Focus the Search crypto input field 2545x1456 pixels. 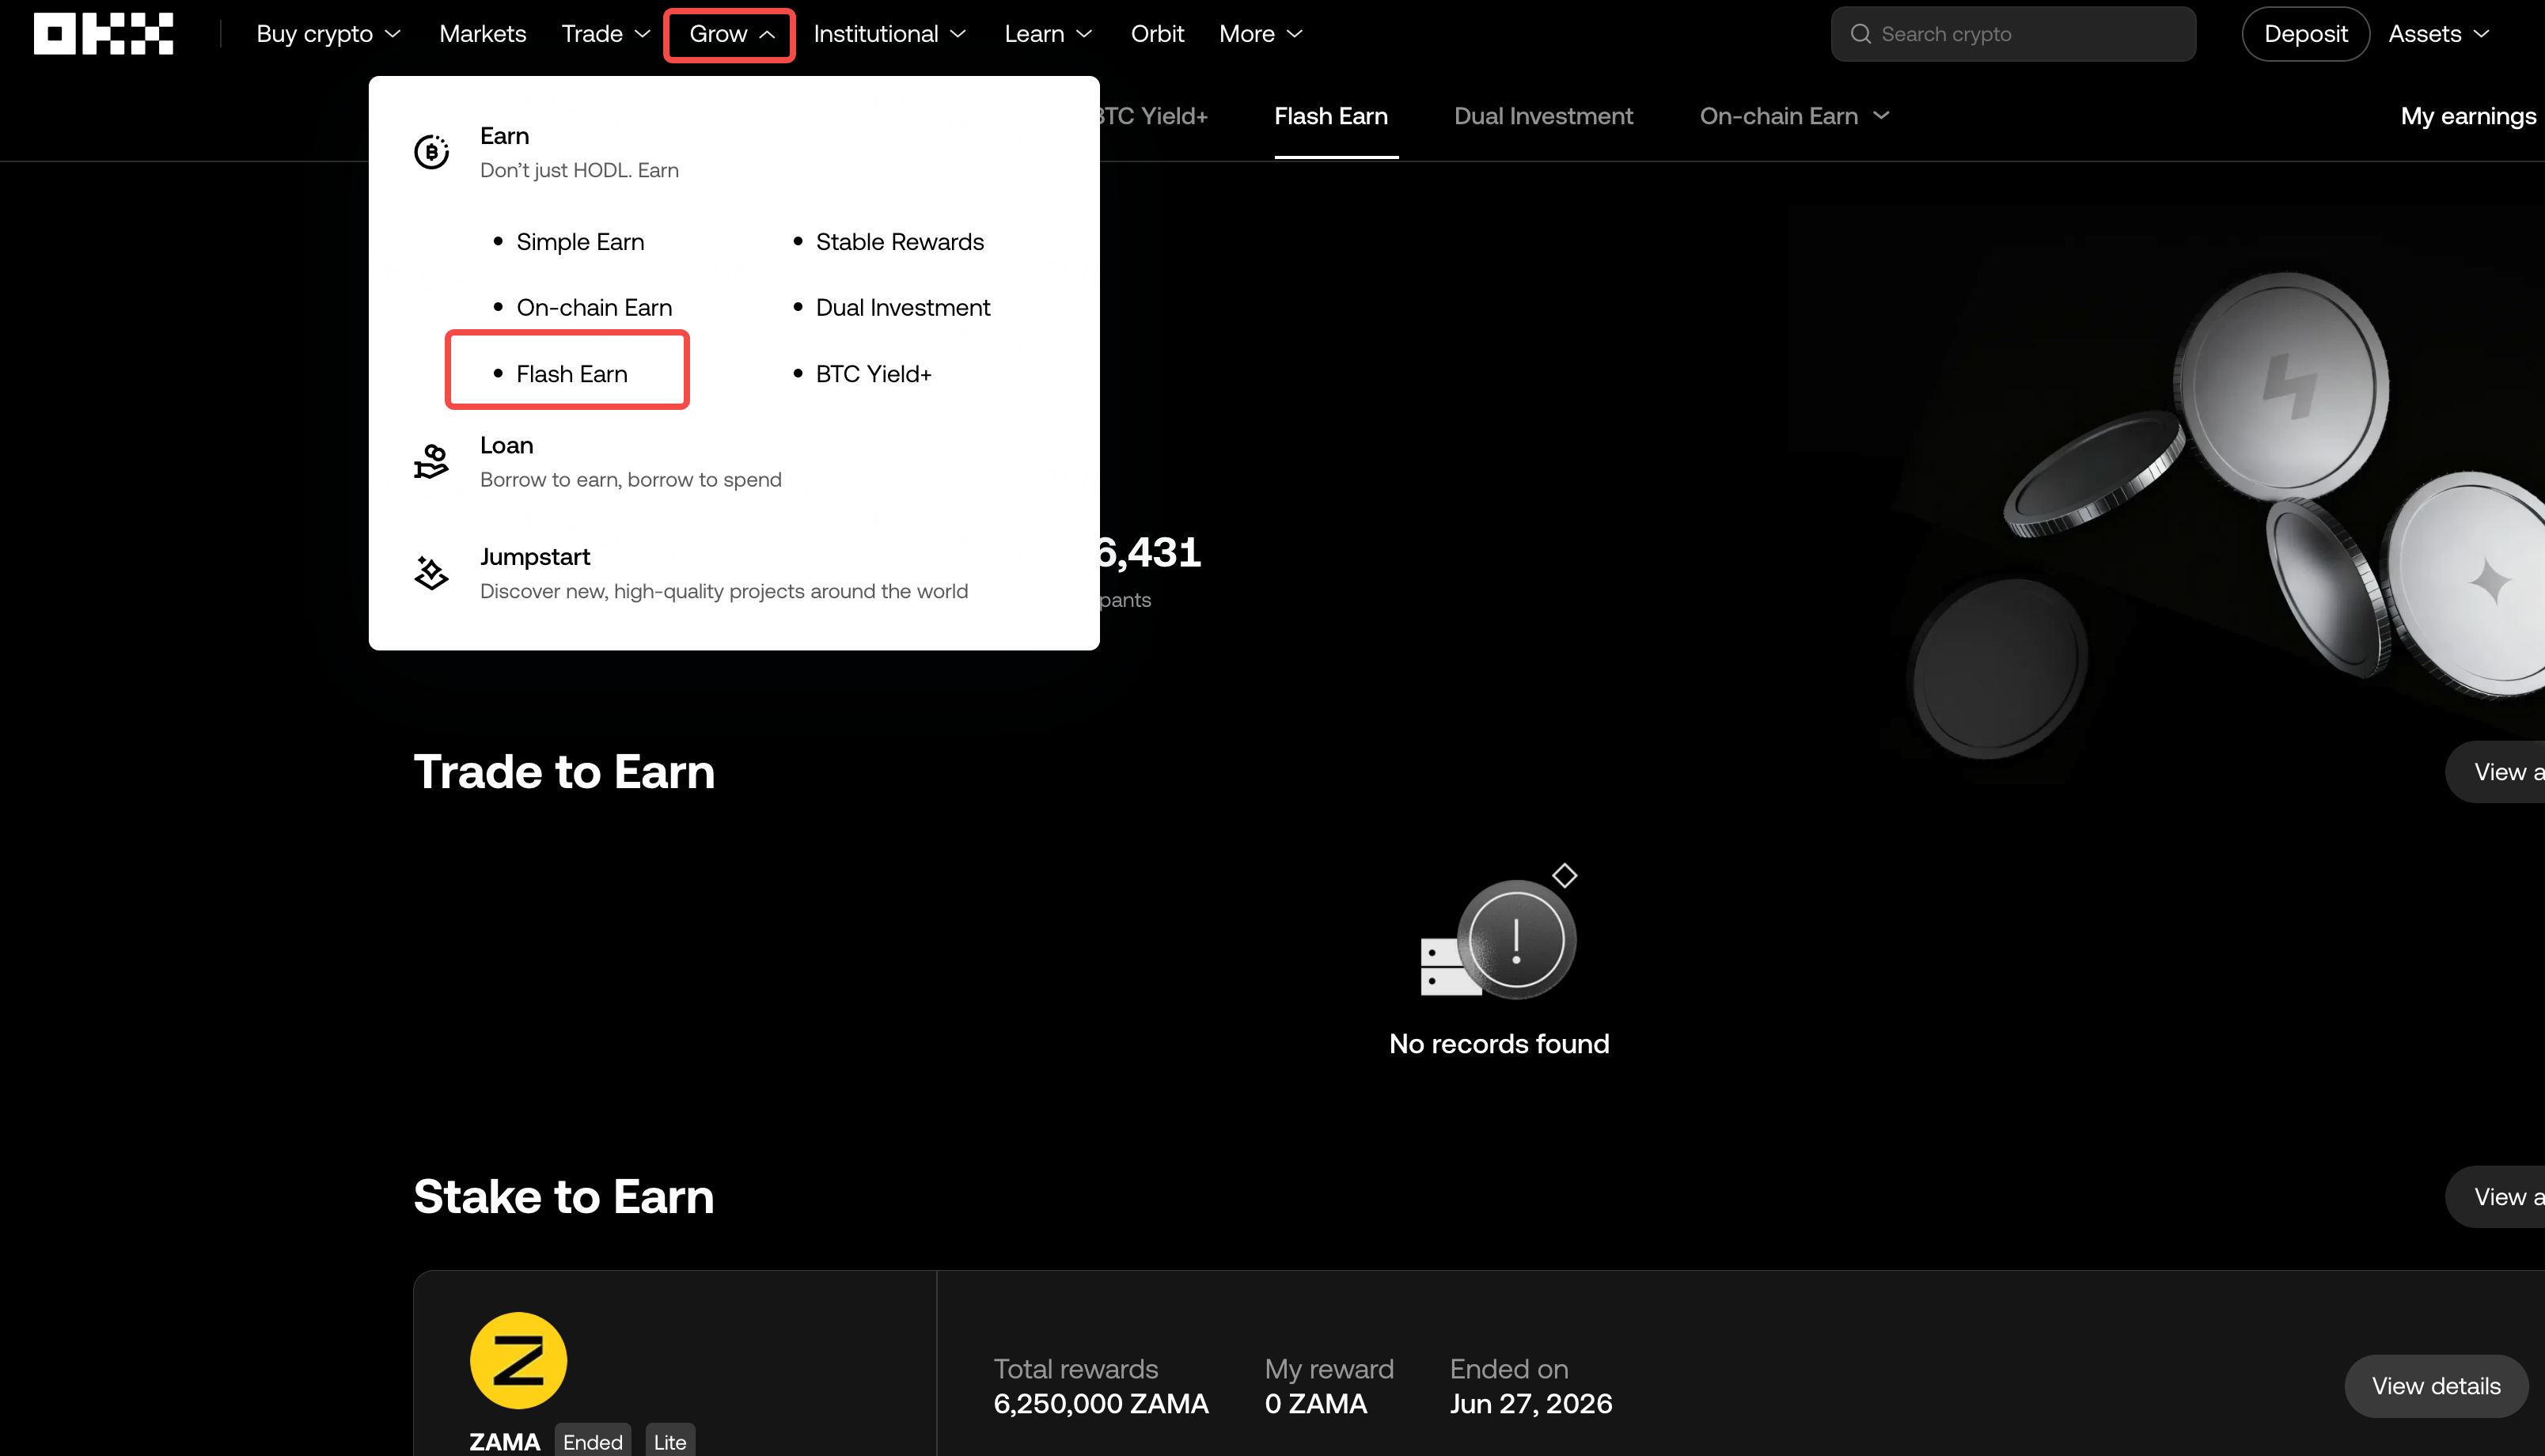click(2013, 34)
